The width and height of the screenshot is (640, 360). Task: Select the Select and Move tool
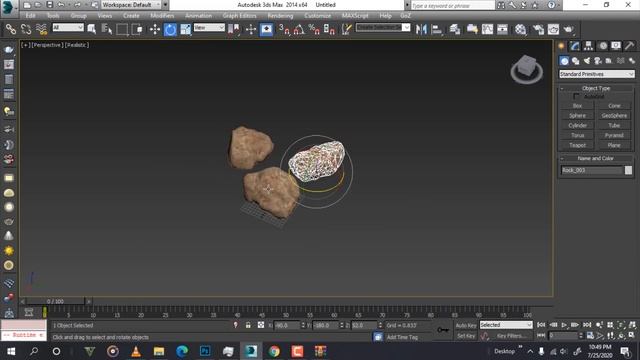pos(155,29)
